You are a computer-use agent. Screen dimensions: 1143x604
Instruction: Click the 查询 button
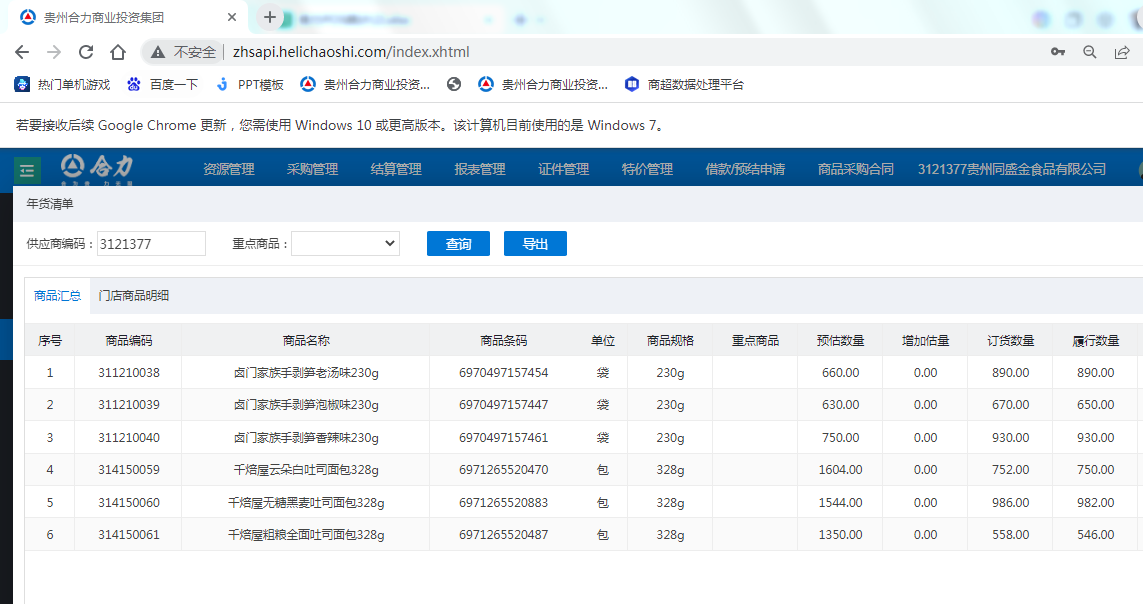(x=458, y=244)
